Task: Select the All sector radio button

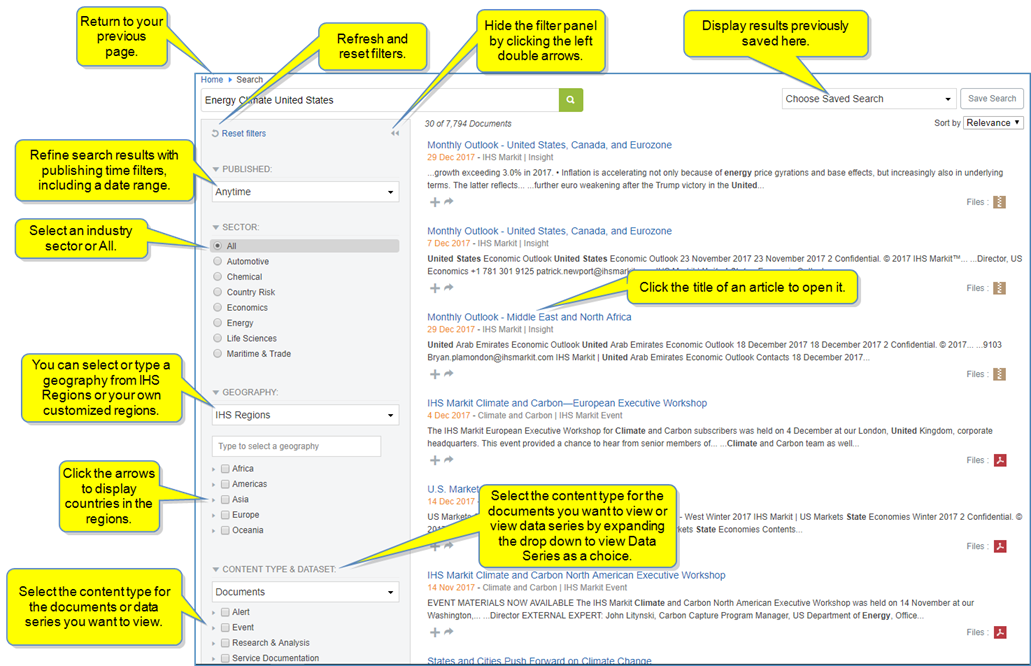Action: pos(218,246)
